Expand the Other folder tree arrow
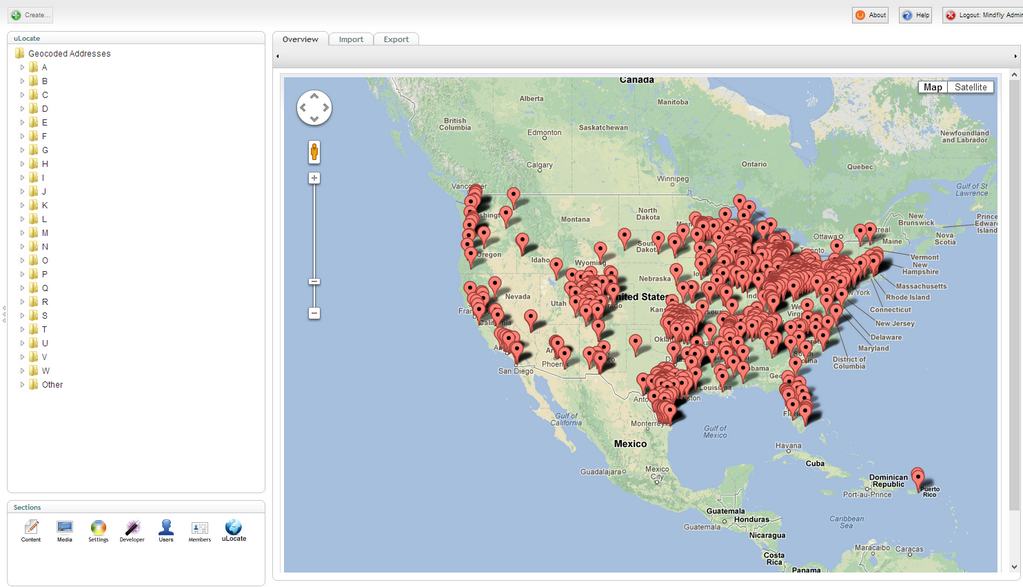 point(22,385)
